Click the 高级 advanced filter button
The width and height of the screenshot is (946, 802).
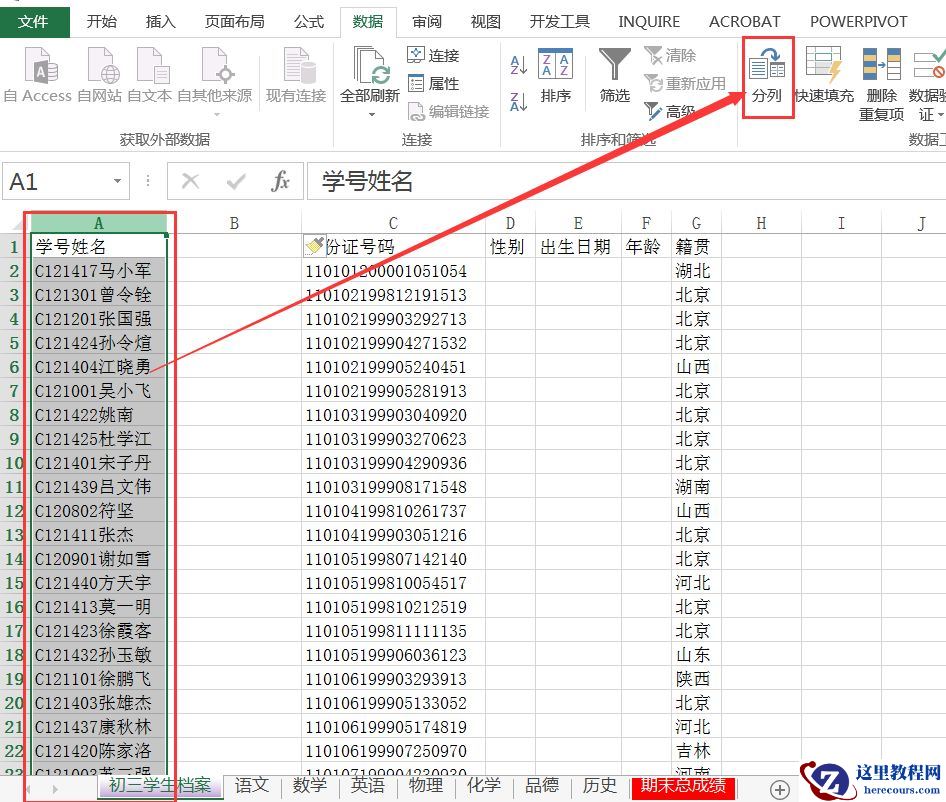[670, 111]
